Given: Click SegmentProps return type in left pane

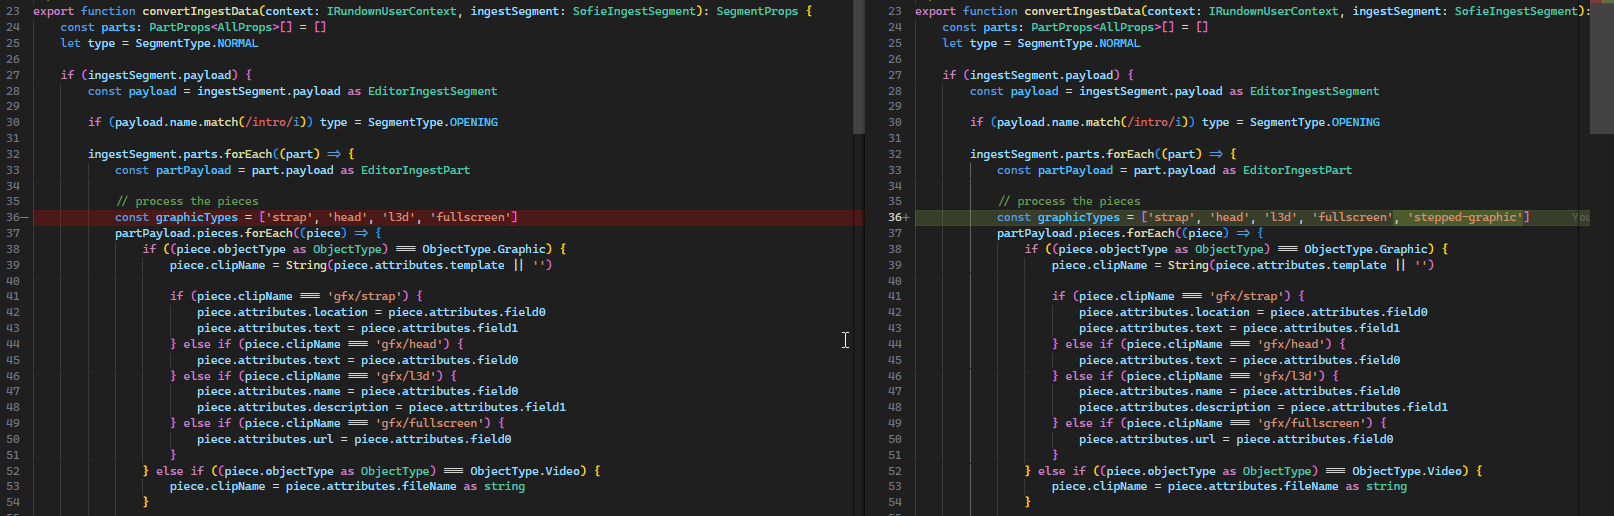Looking at the screenshot, I should 757,11.
